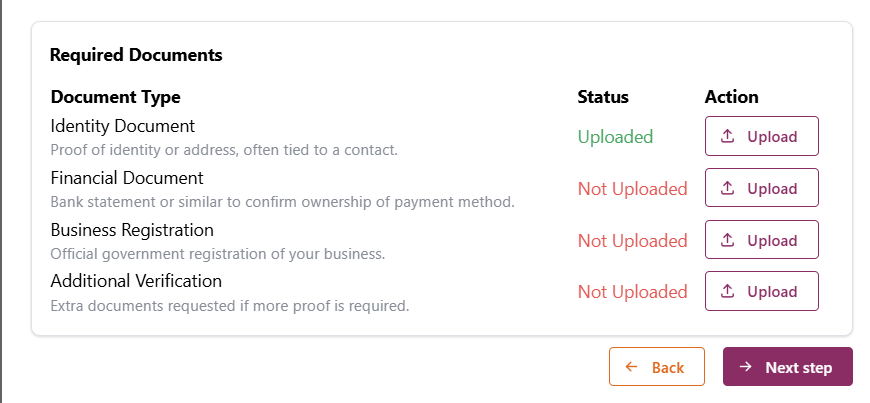Click the Document Type column header

pos(115,97)
